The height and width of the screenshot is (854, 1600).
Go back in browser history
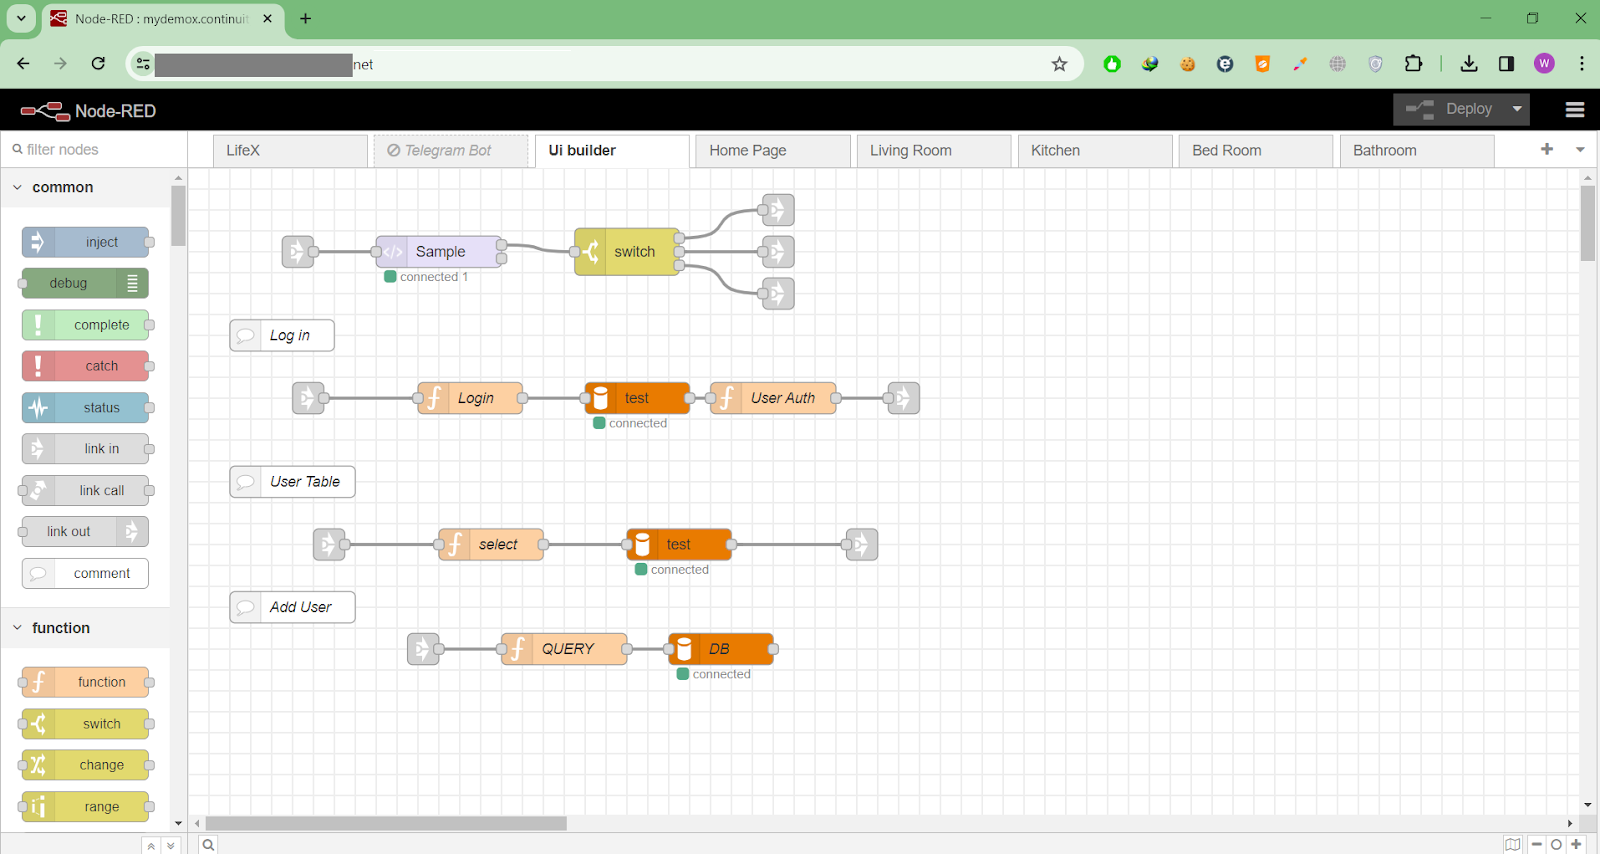click(x=23, y=64)
